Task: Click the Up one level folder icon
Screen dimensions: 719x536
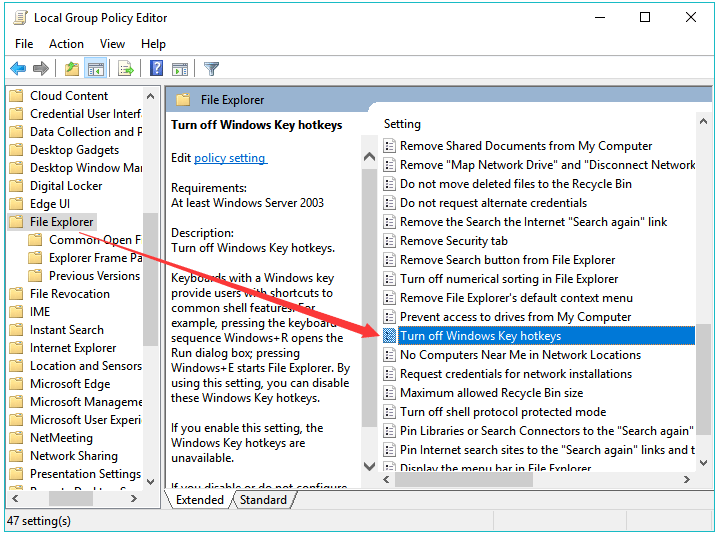Action: [72, 69]
